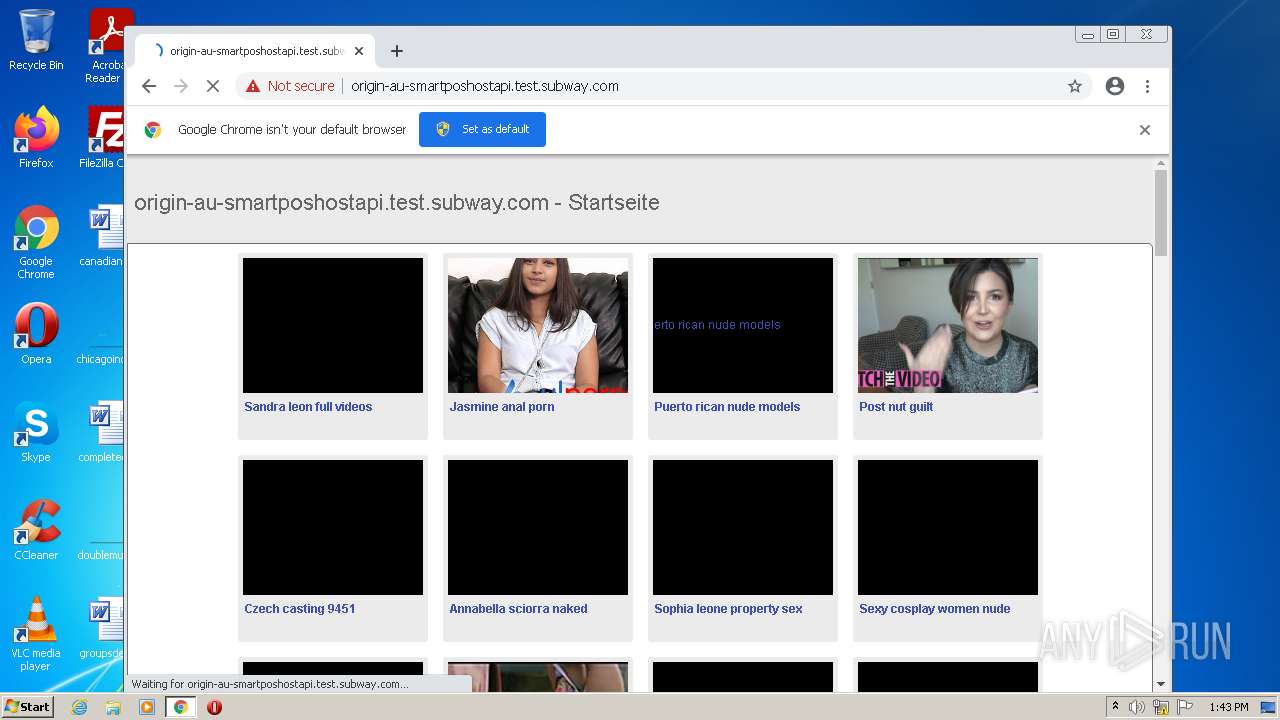Open the Chrome profile avatar icon
The width and height of the screenshot is (1280, 720).
pos(1115,86)
